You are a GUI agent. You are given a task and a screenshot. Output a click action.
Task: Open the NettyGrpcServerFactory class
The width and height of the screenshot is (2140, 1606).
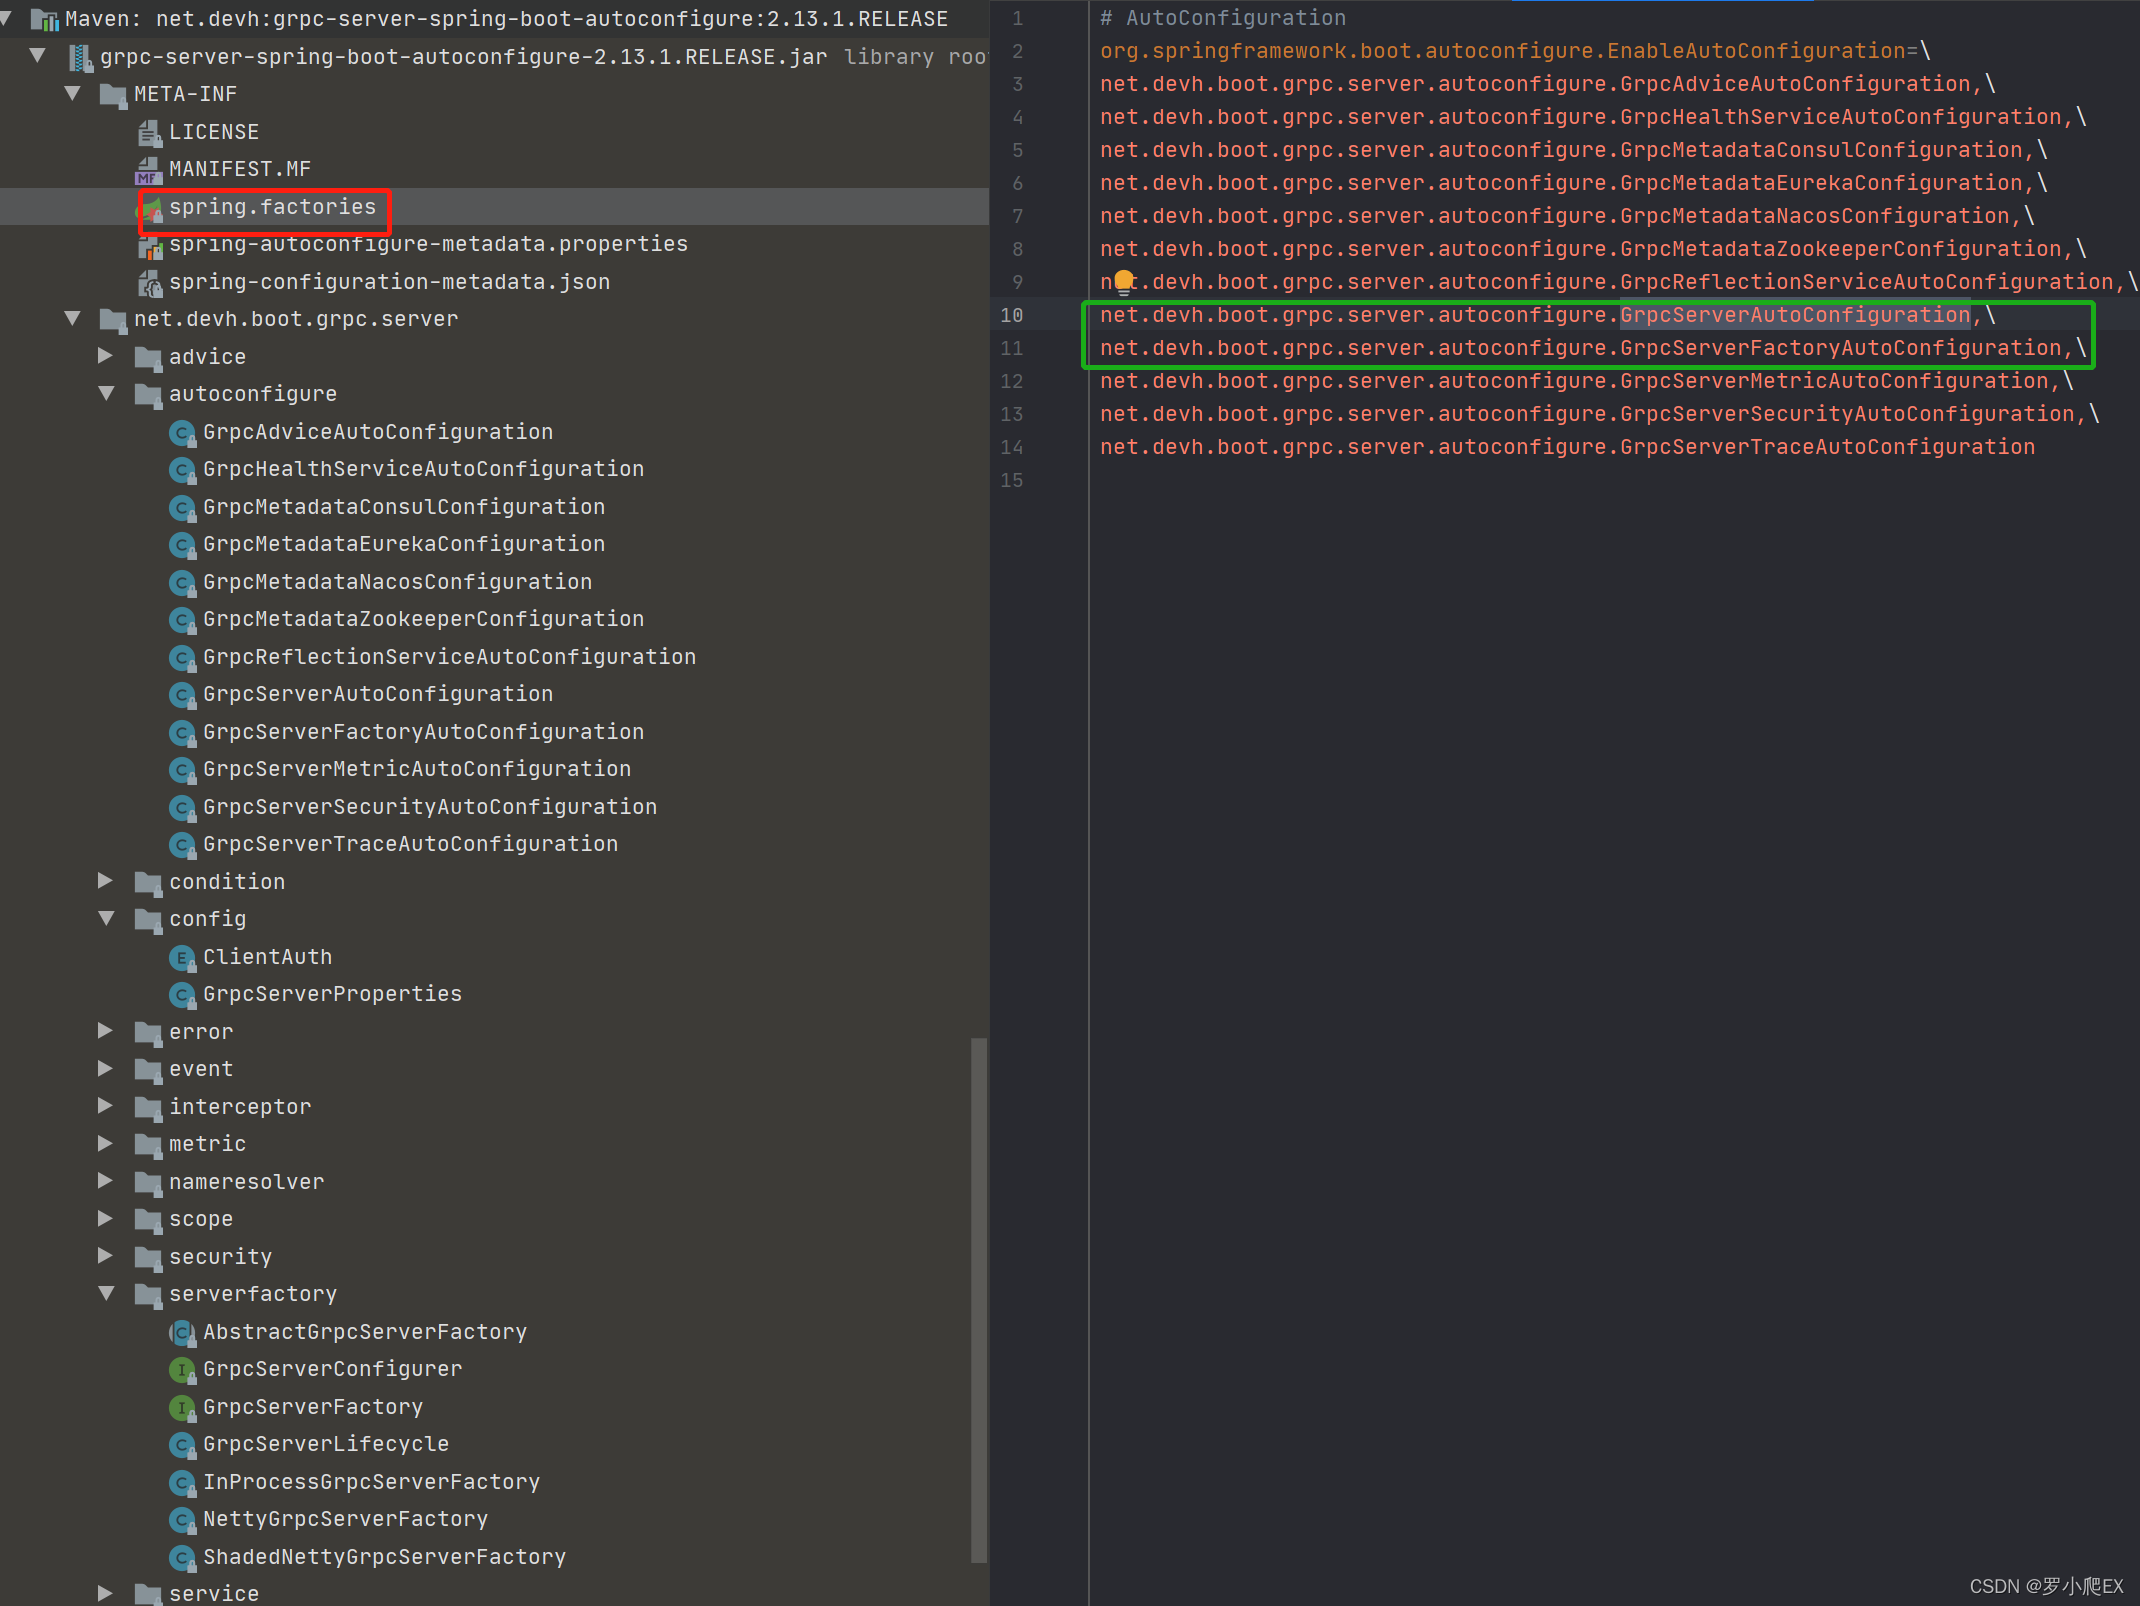[x=345, y=1519]
